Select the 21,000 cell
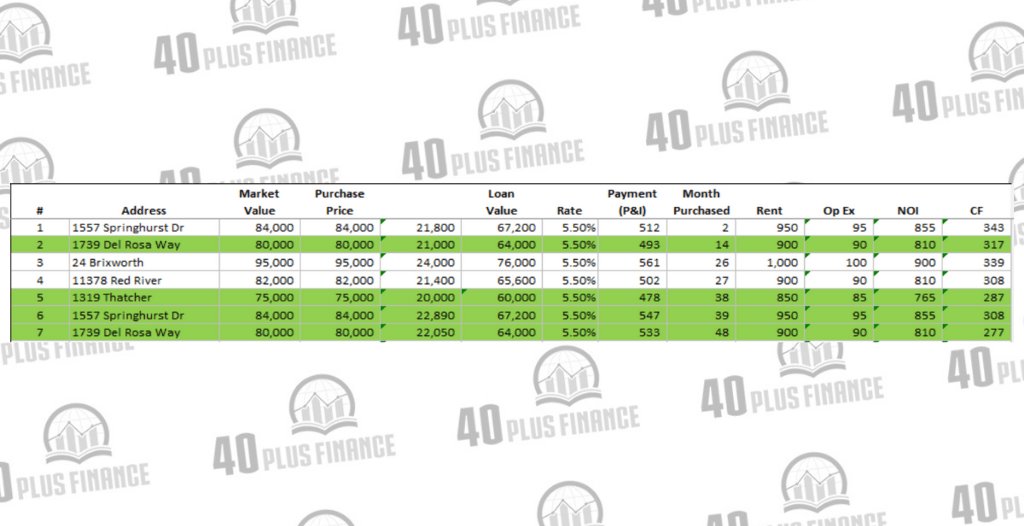This screenshot has width=1024, height=526. [x=421, y=245]
